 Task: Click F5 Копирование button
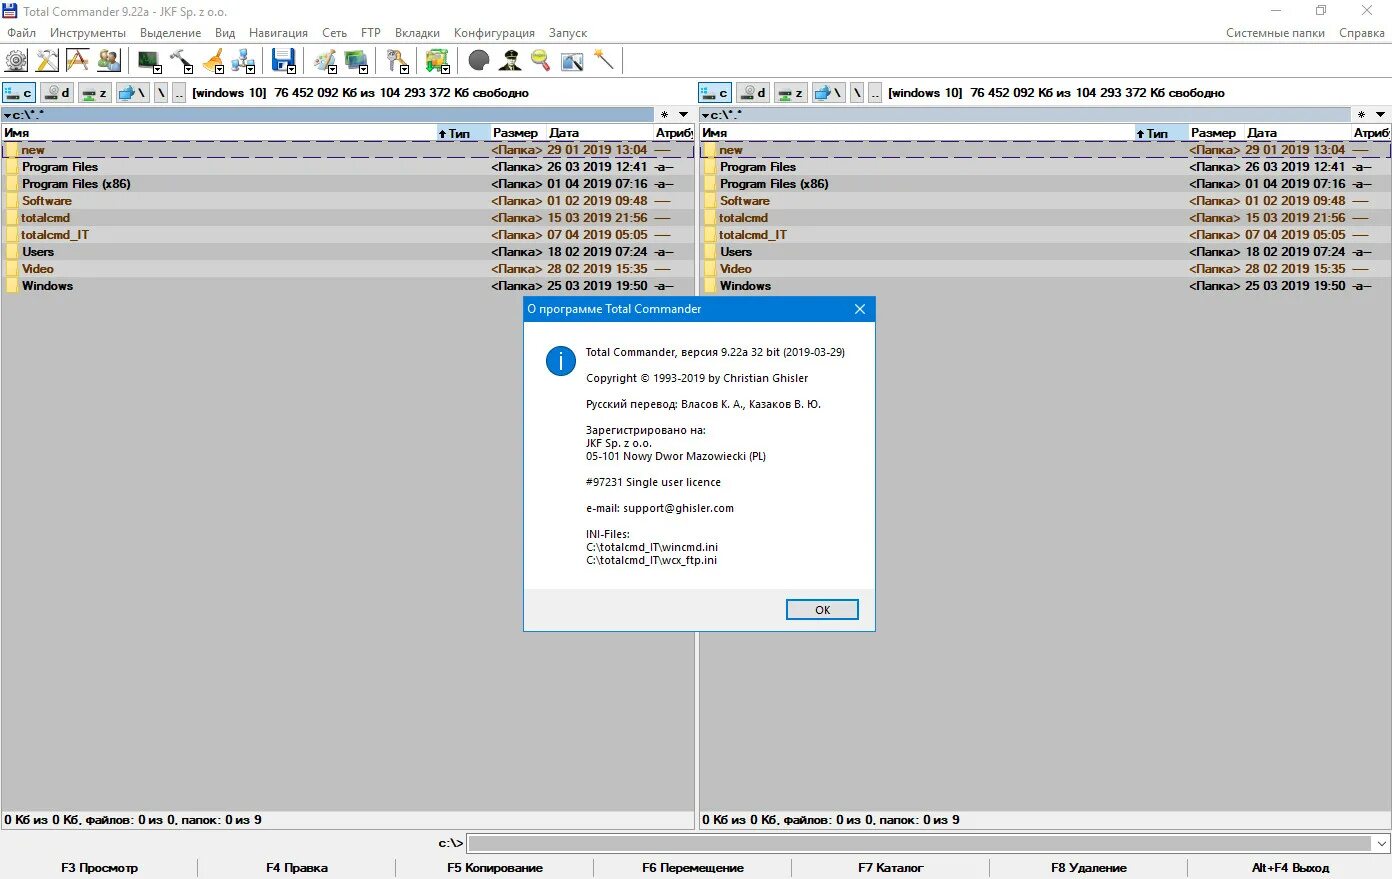(x=495, y=868)
